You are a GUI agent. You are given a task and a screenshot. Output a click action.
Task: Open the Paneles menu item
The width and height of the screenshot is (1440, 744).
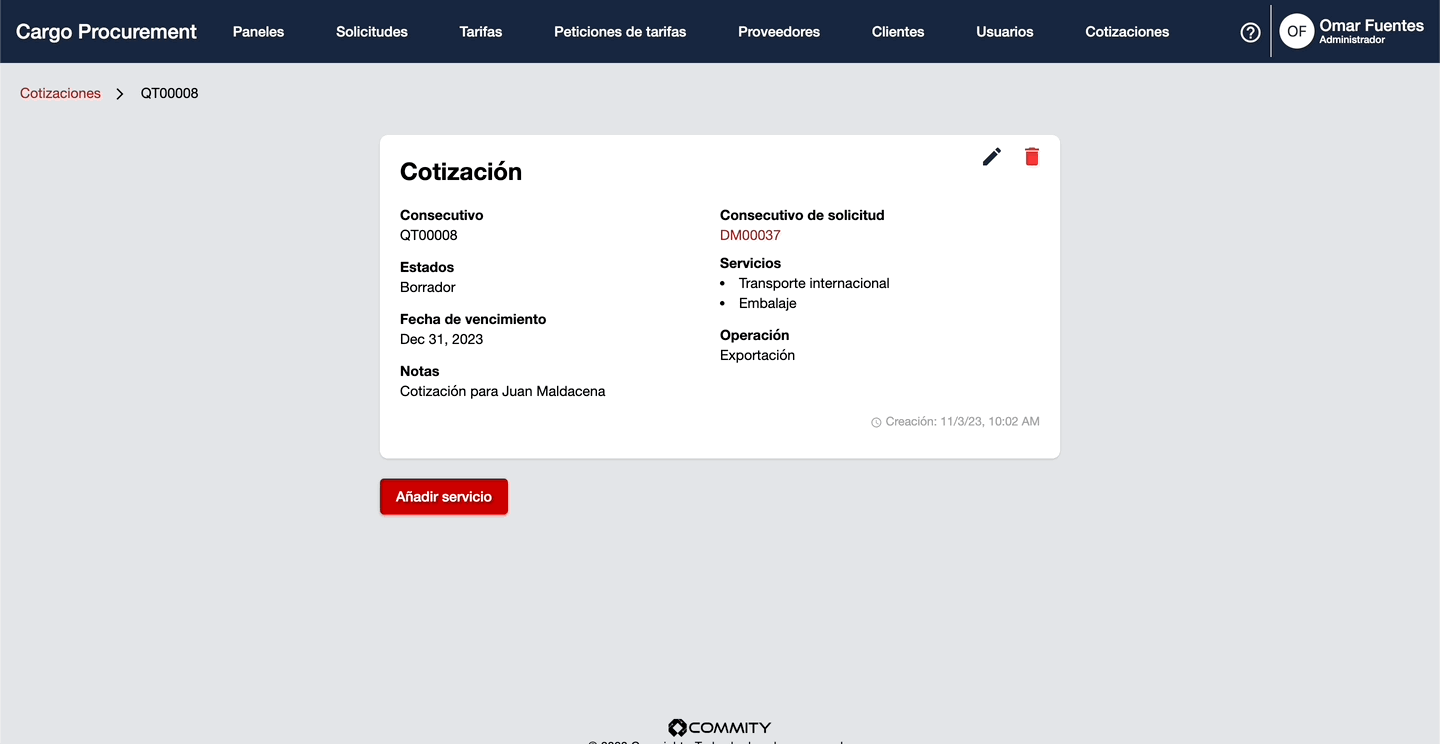[x=258, y=32]
